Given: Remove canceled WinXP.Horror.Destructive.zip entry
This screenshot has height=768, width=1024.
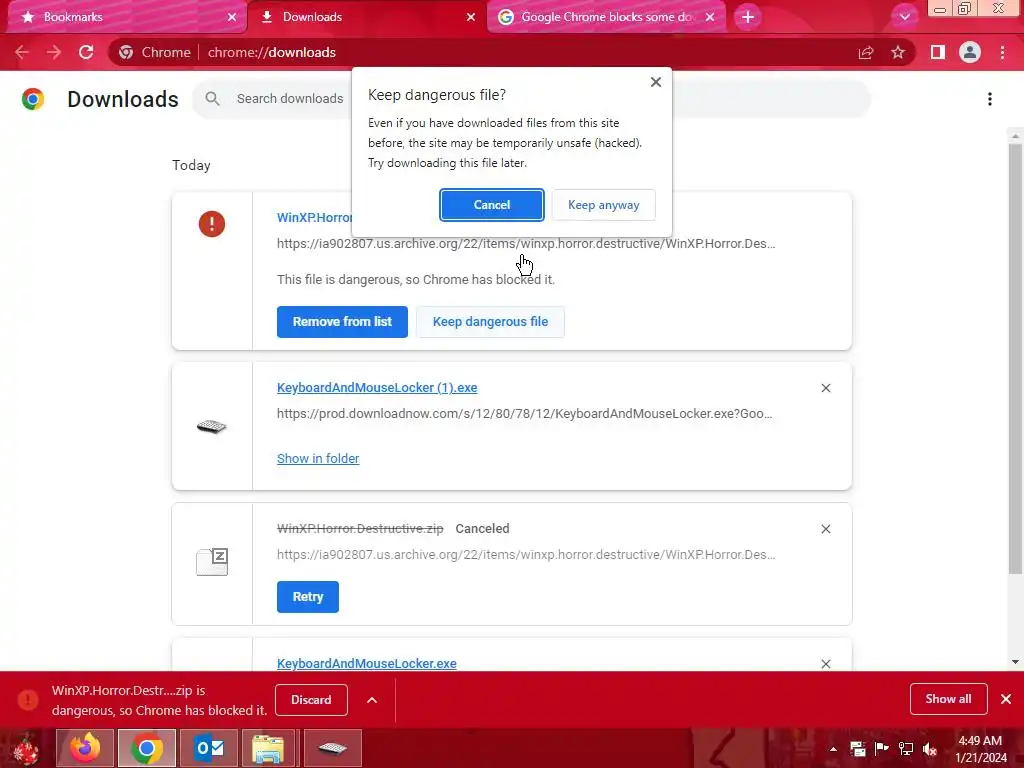Looking at the screenshot, I should pyautogui.click(x=825, y=529).
